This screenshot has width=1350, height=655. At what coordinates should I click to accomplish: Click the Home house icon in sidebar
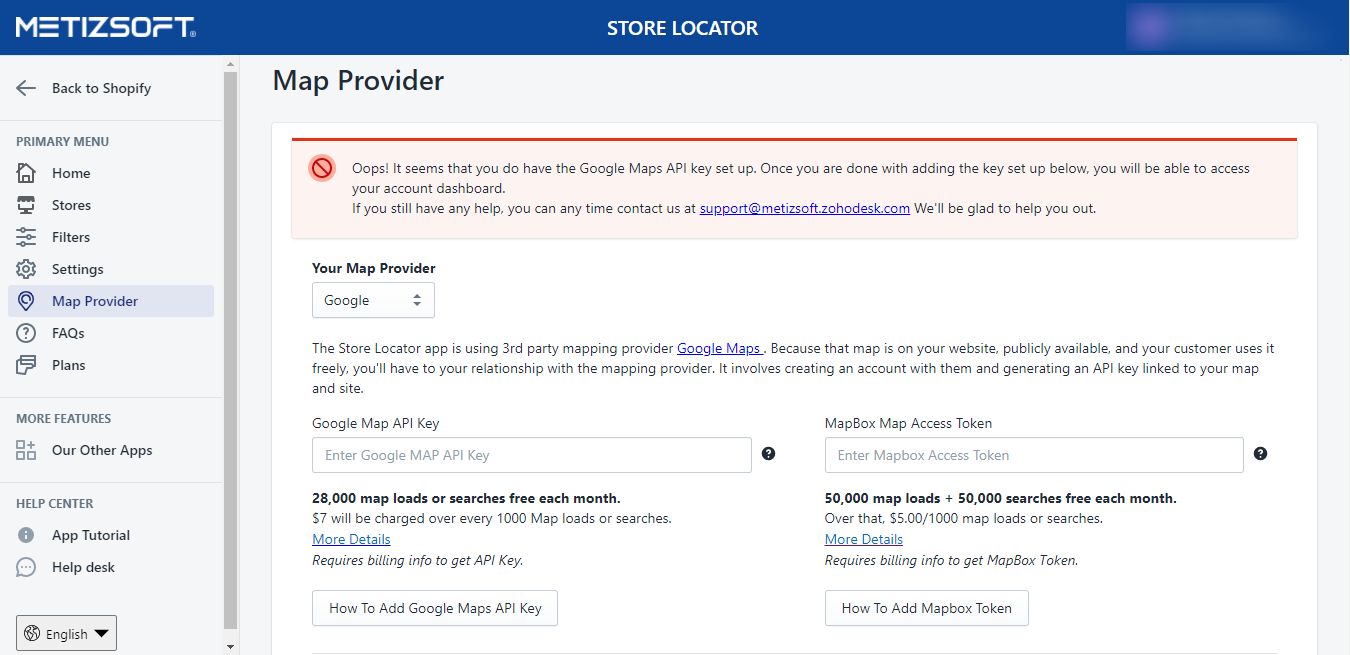[26, 173]
